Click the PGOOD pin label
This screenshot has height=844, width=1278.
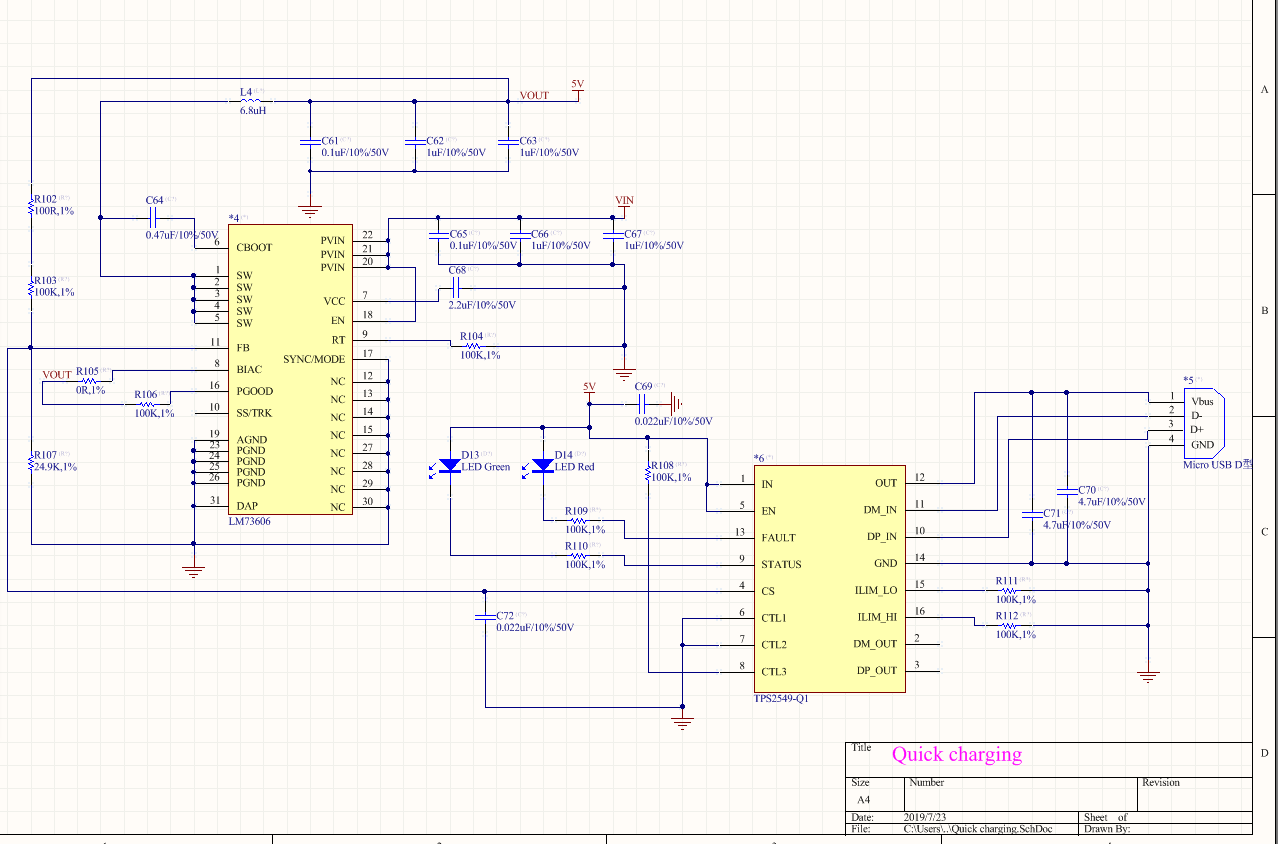pos(254,391)
